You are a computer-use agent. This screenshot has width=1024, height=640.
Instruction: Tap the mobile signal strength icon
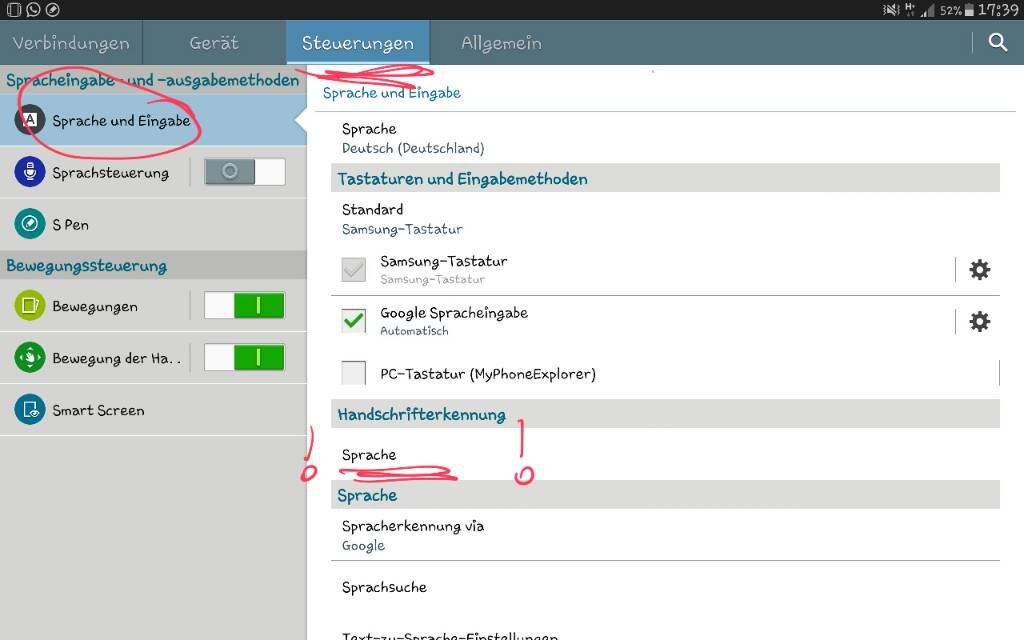tap(927, 10)
